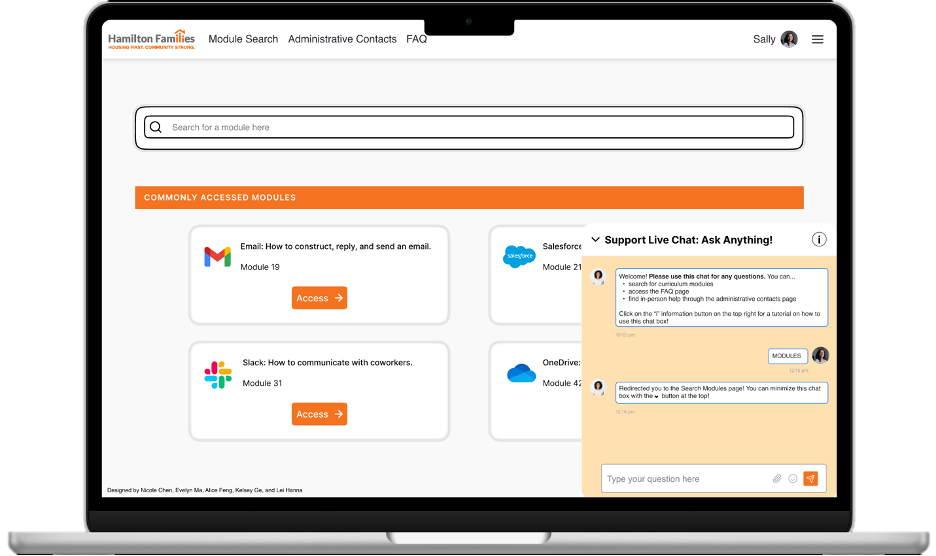Click the Salesforce cloud icon
The height and width of the screenshot is (556, 936).
pyautogui.click(x=519, y=256)
